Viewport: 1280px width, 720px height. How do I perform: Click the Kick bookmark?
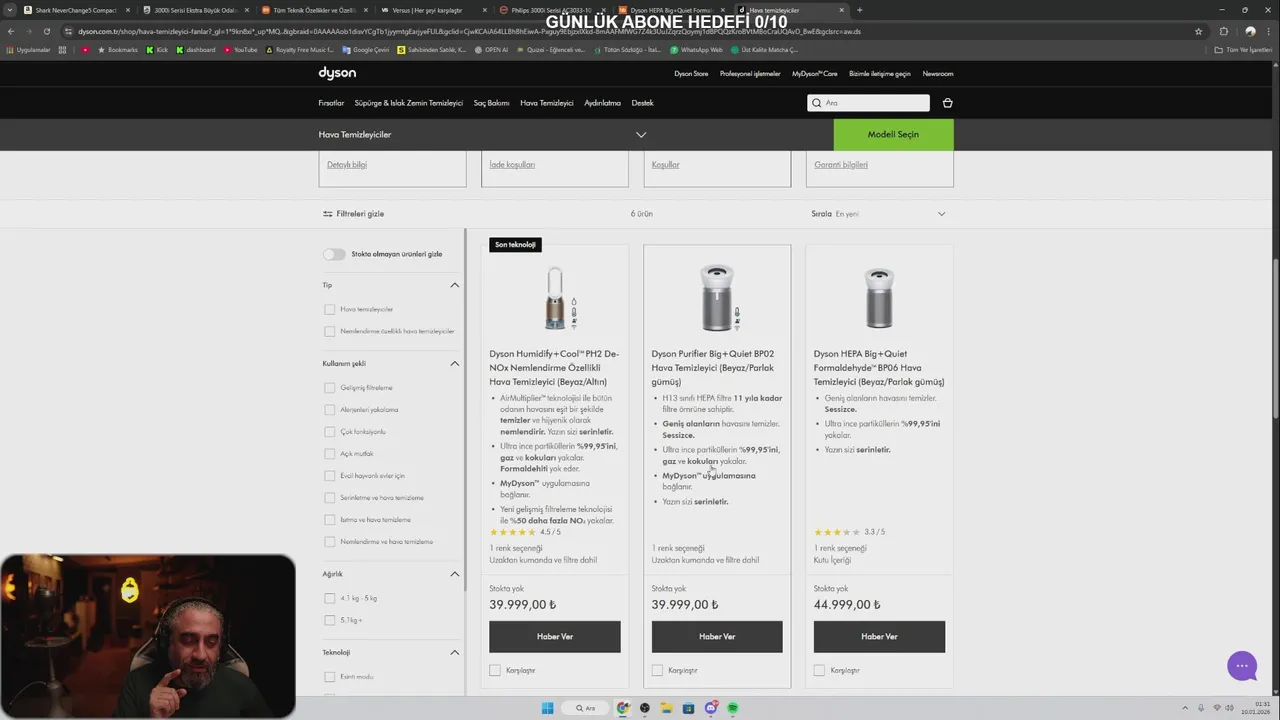[x=157, y=50]
